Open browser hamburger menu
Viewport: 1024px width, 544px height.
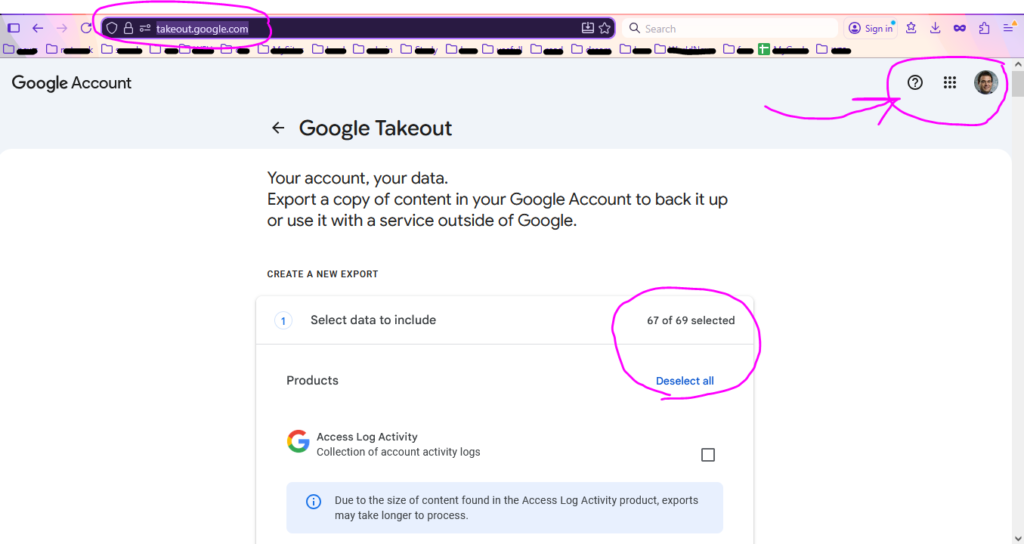tap(1008, 28)
